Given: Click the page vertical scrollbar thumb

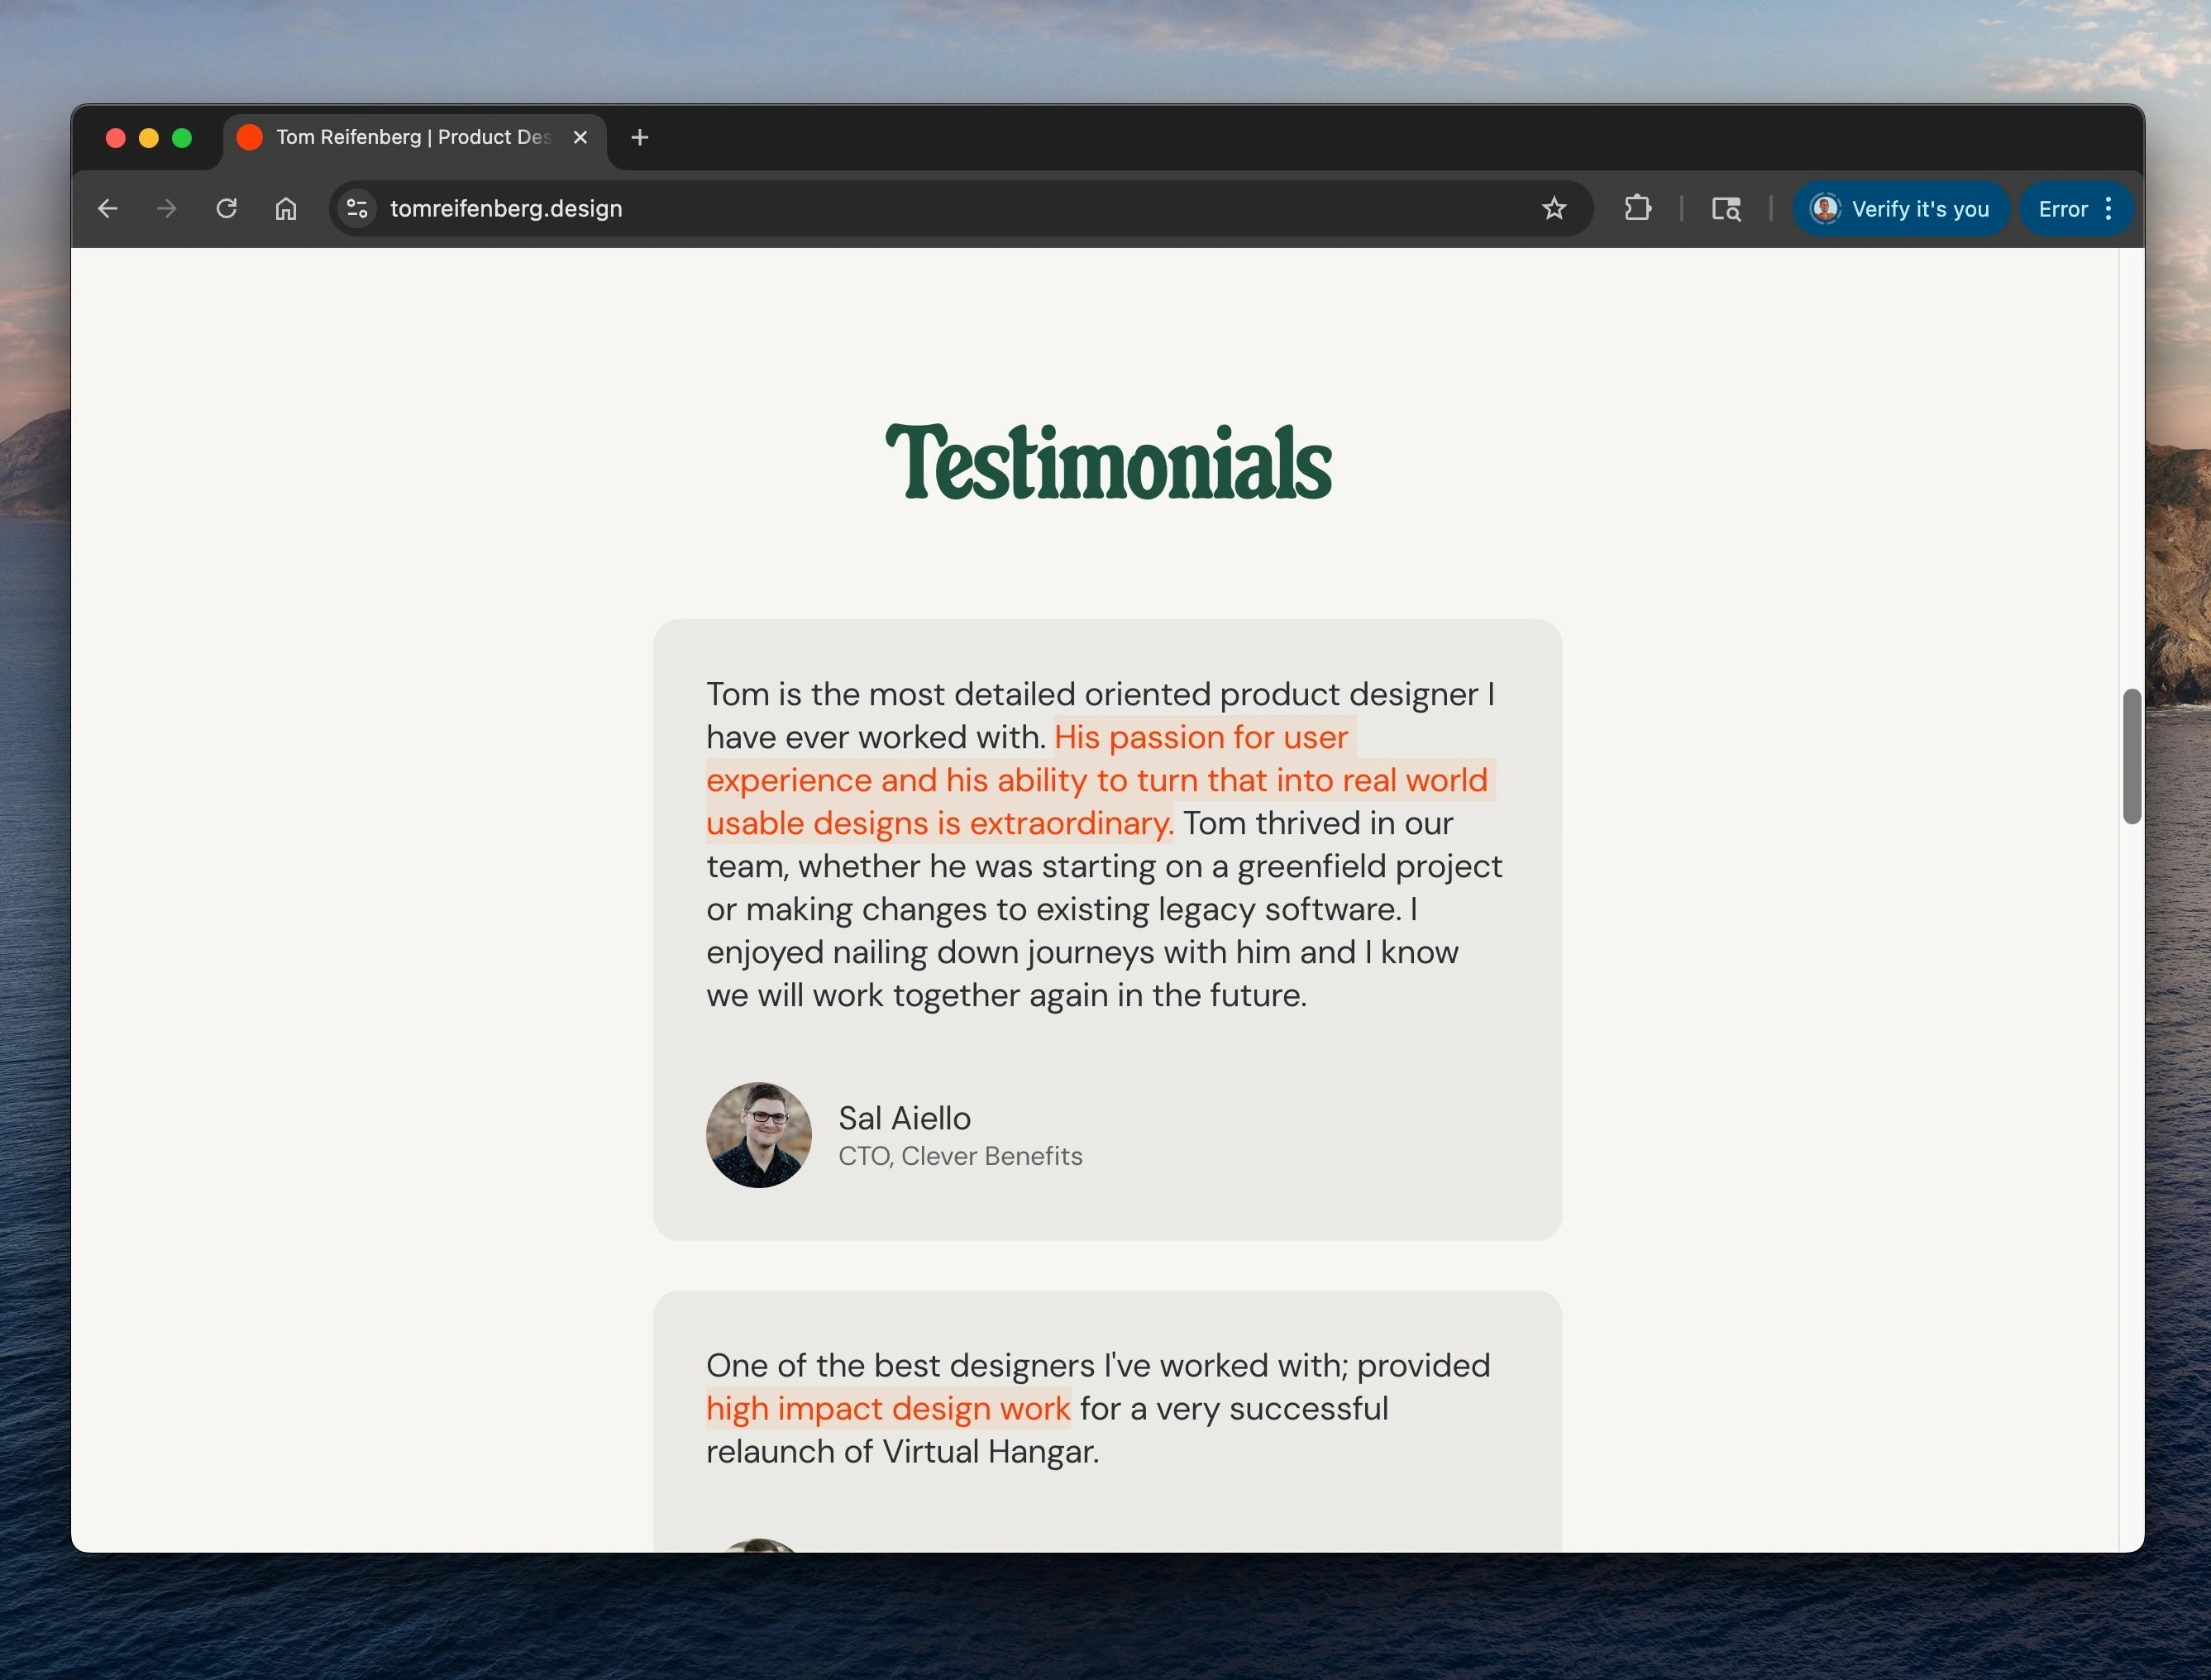Looking at the screenshot, I should (2131, 756).
